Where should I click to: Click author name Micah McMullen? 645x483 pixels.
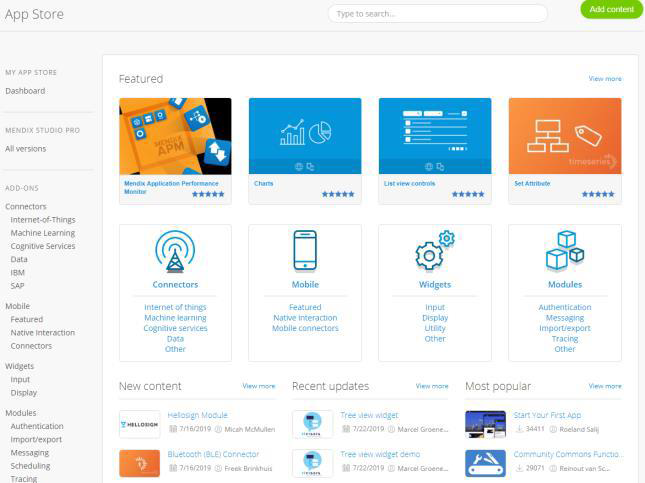[x=250, y=429]
